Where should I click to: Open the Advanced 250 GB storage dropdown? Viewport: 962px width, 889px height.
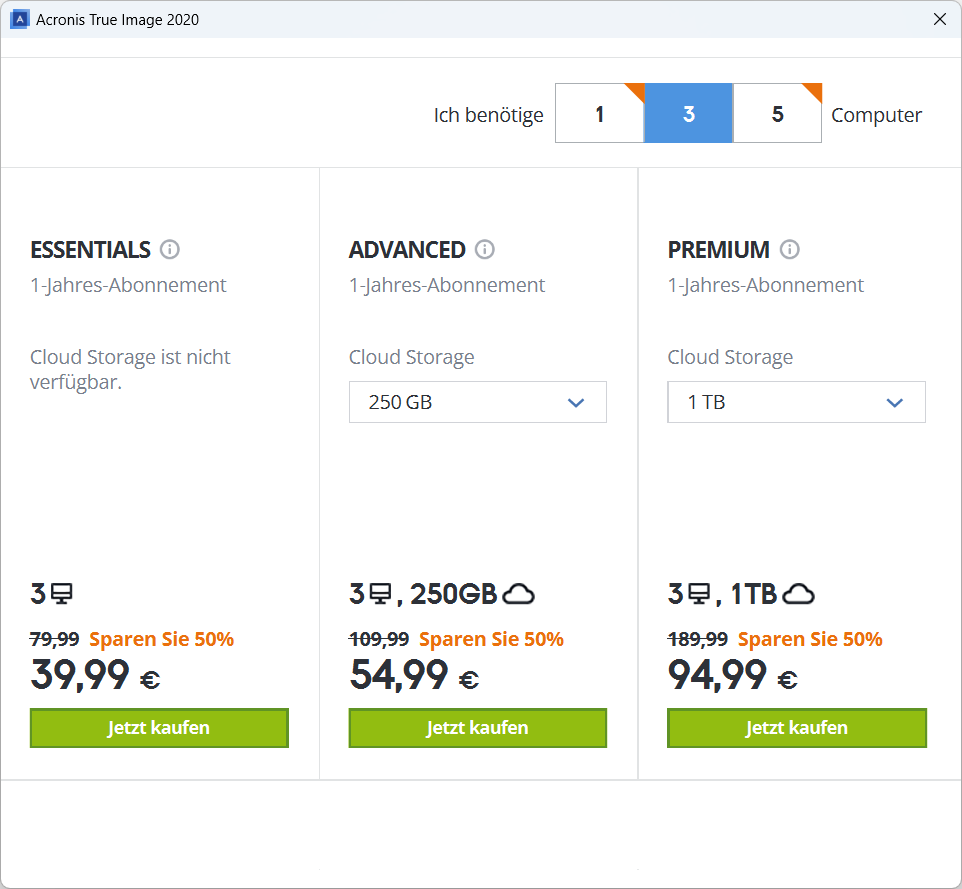[x=477, y=402]
